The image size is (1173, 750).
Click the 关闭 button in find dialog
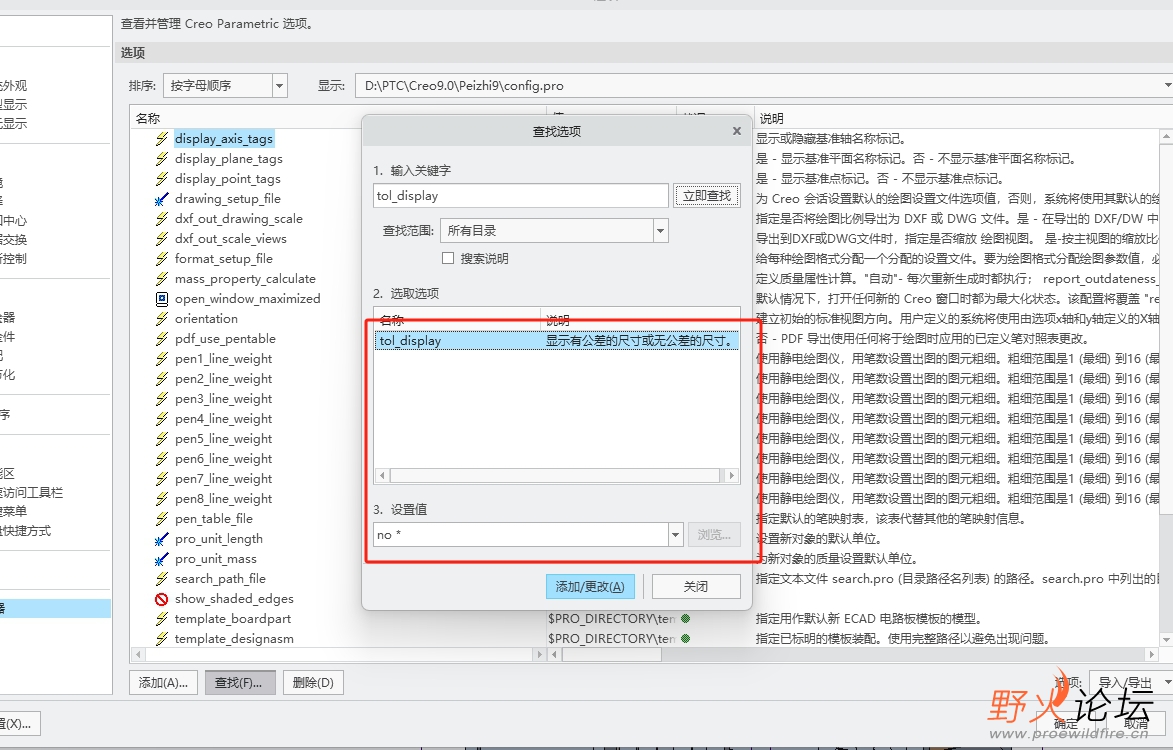[x=696, y=586]
